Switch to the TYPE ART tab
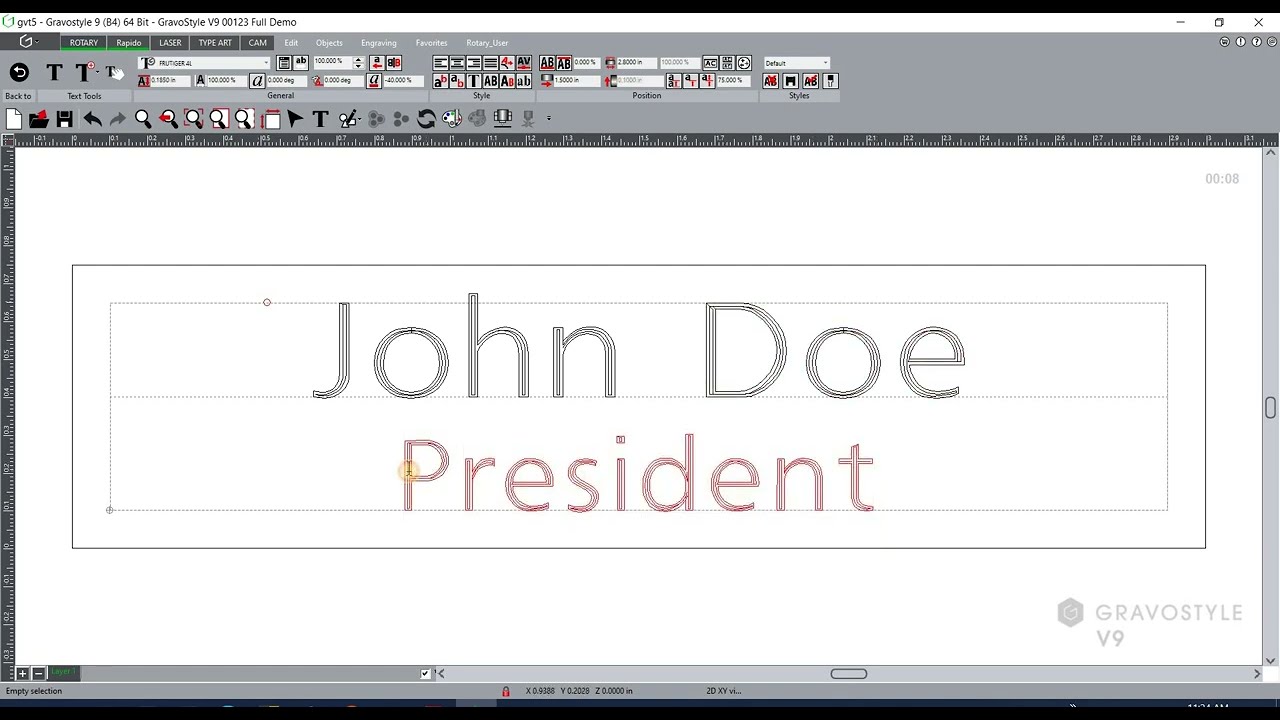 click(x=215, y=43)
